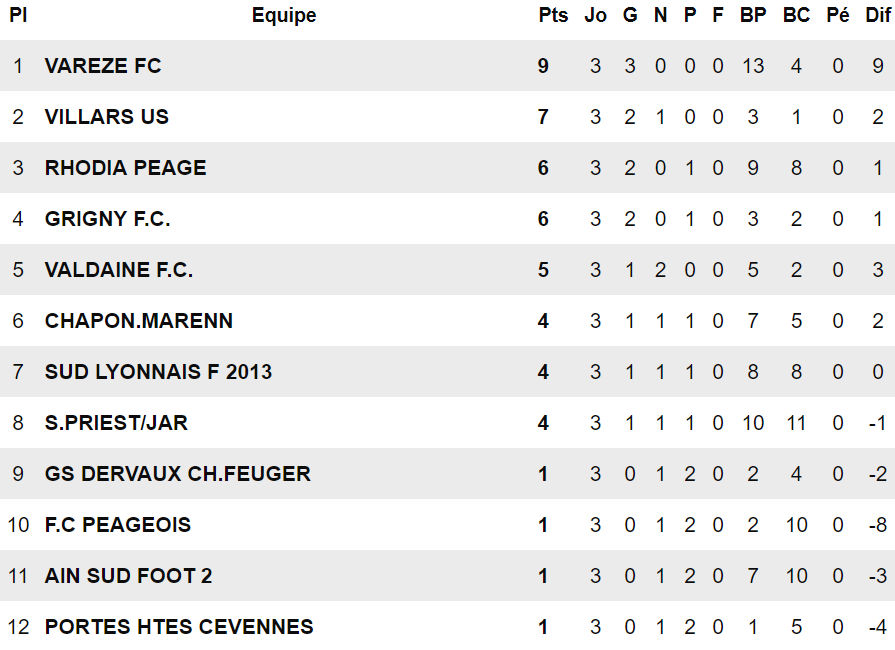
Task: Click the Pl position column header
Action: [x=18, y=15]
